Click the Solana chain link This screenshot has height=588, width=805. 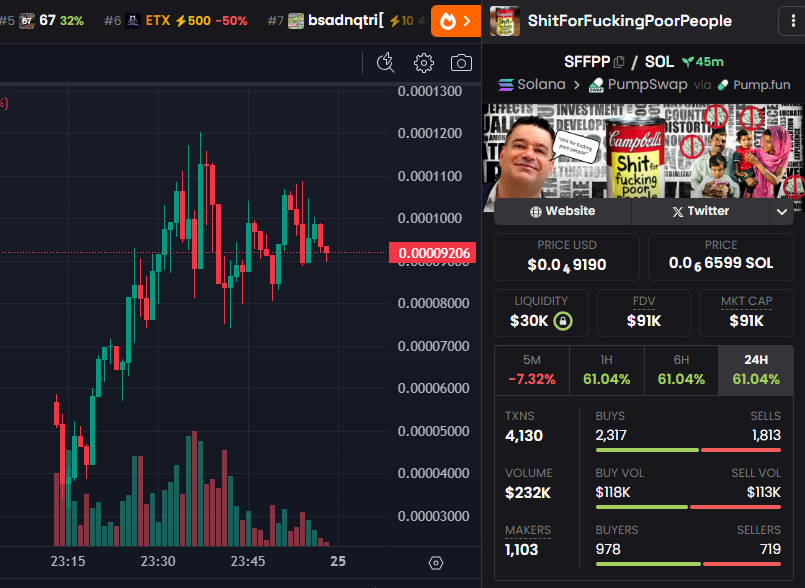pyautogui.click(x=532, y=85)
